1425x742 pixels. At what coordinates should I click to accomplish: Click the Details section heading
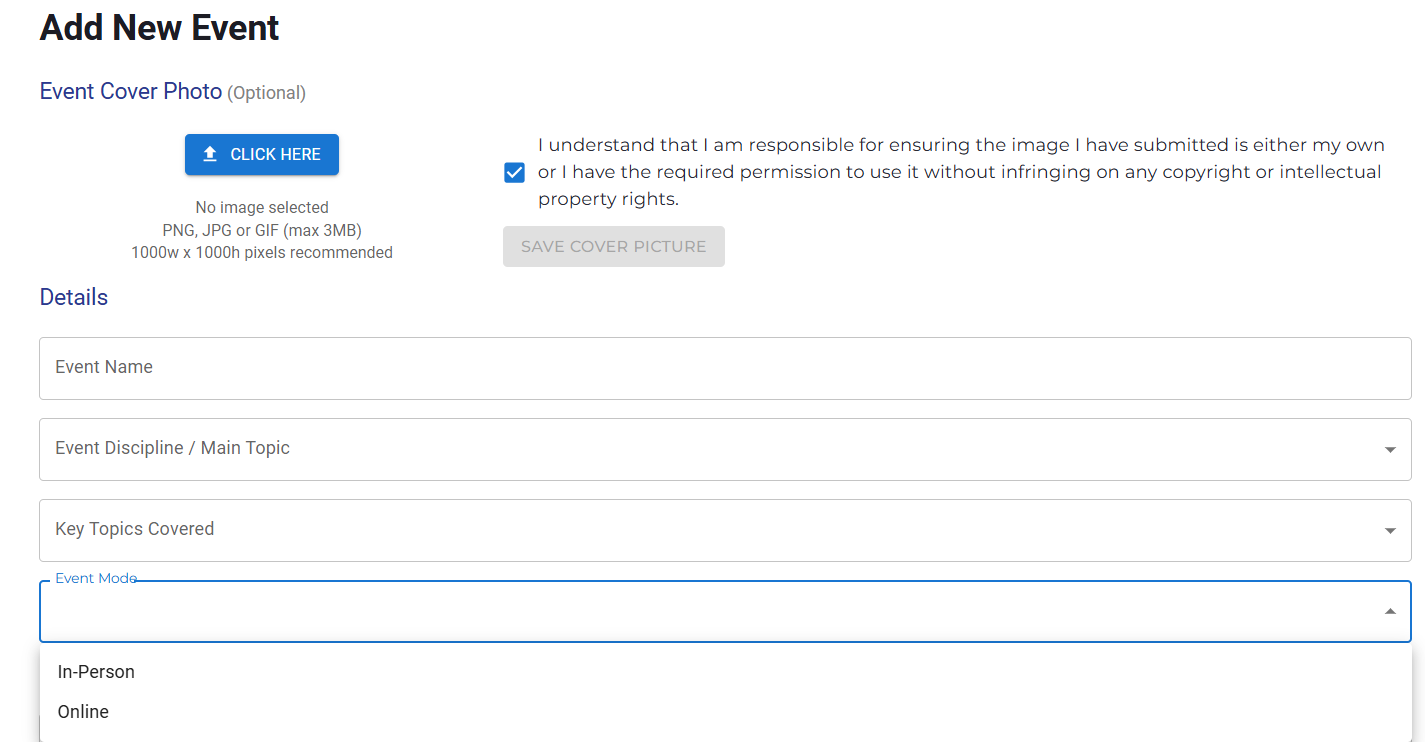[x=74, y=298]
